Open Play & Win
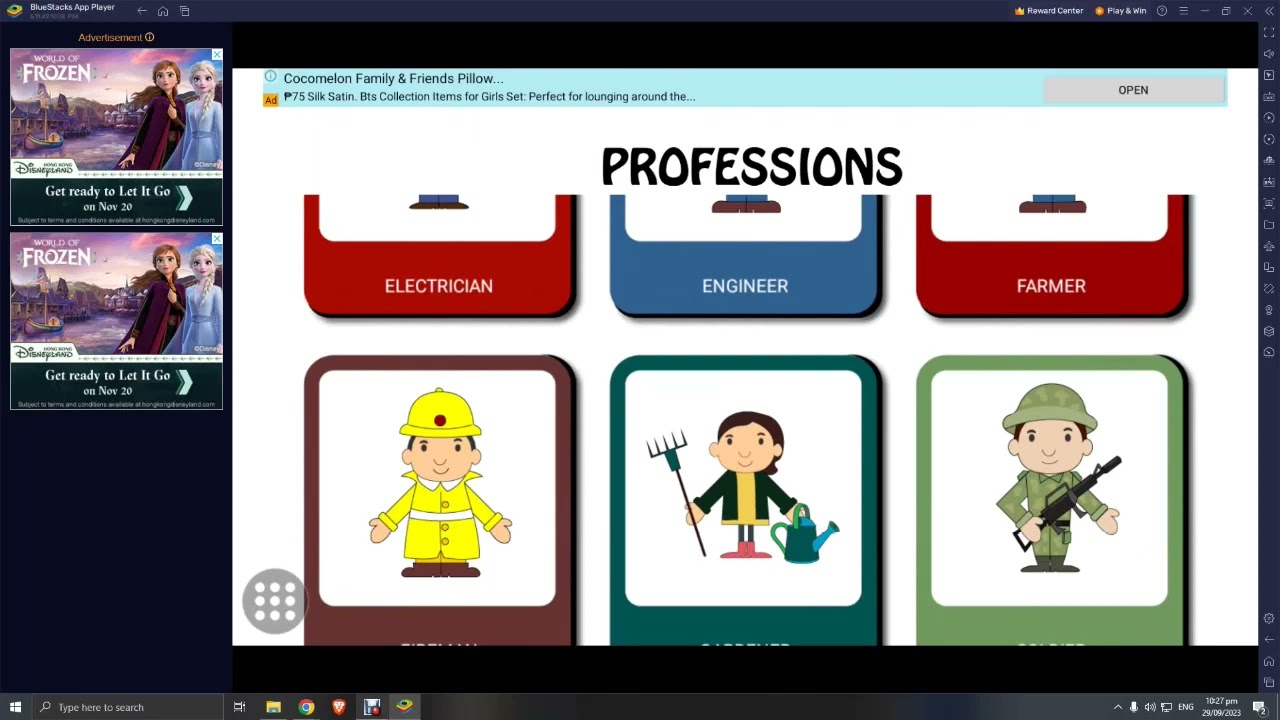The height and width of the screenshot is (720, 1280). (x=1120, y=11)
